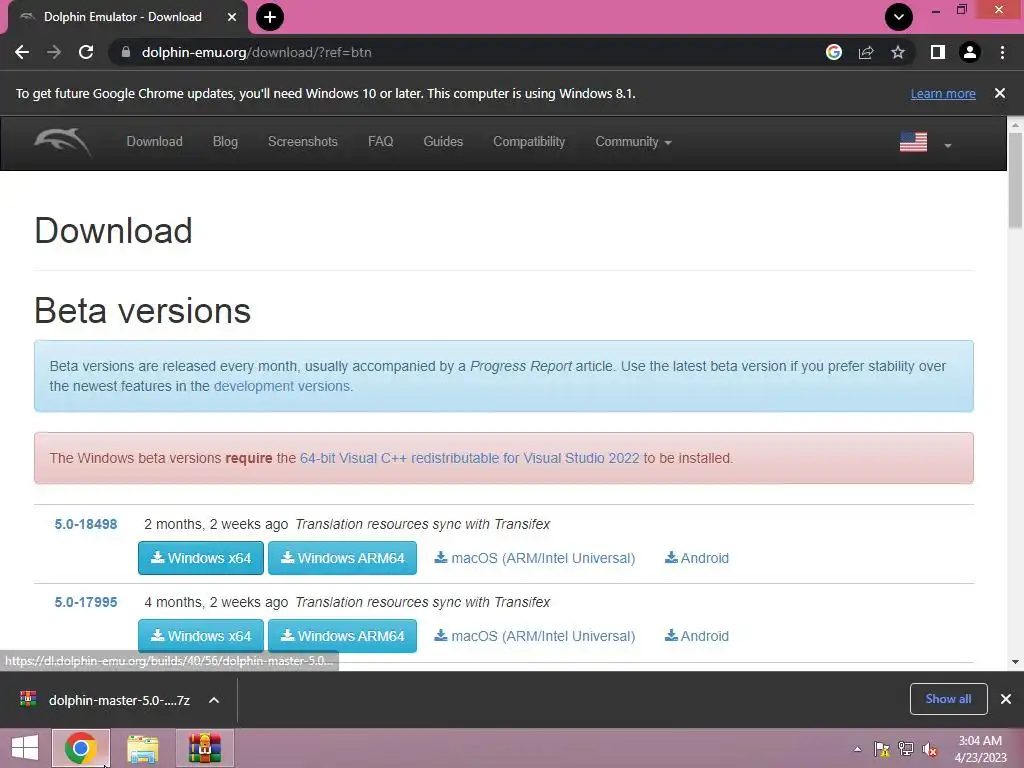This screenshot has height=768, width=1024.
Task: Dismiss the Windows 8.1 update notice
Action: (1000, 93)
